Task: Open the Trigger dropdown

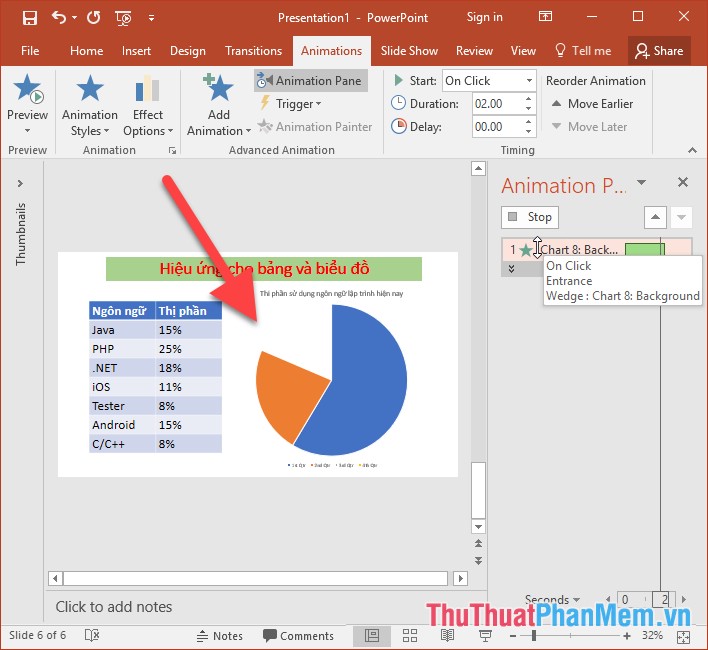Action: pos(291,104)
